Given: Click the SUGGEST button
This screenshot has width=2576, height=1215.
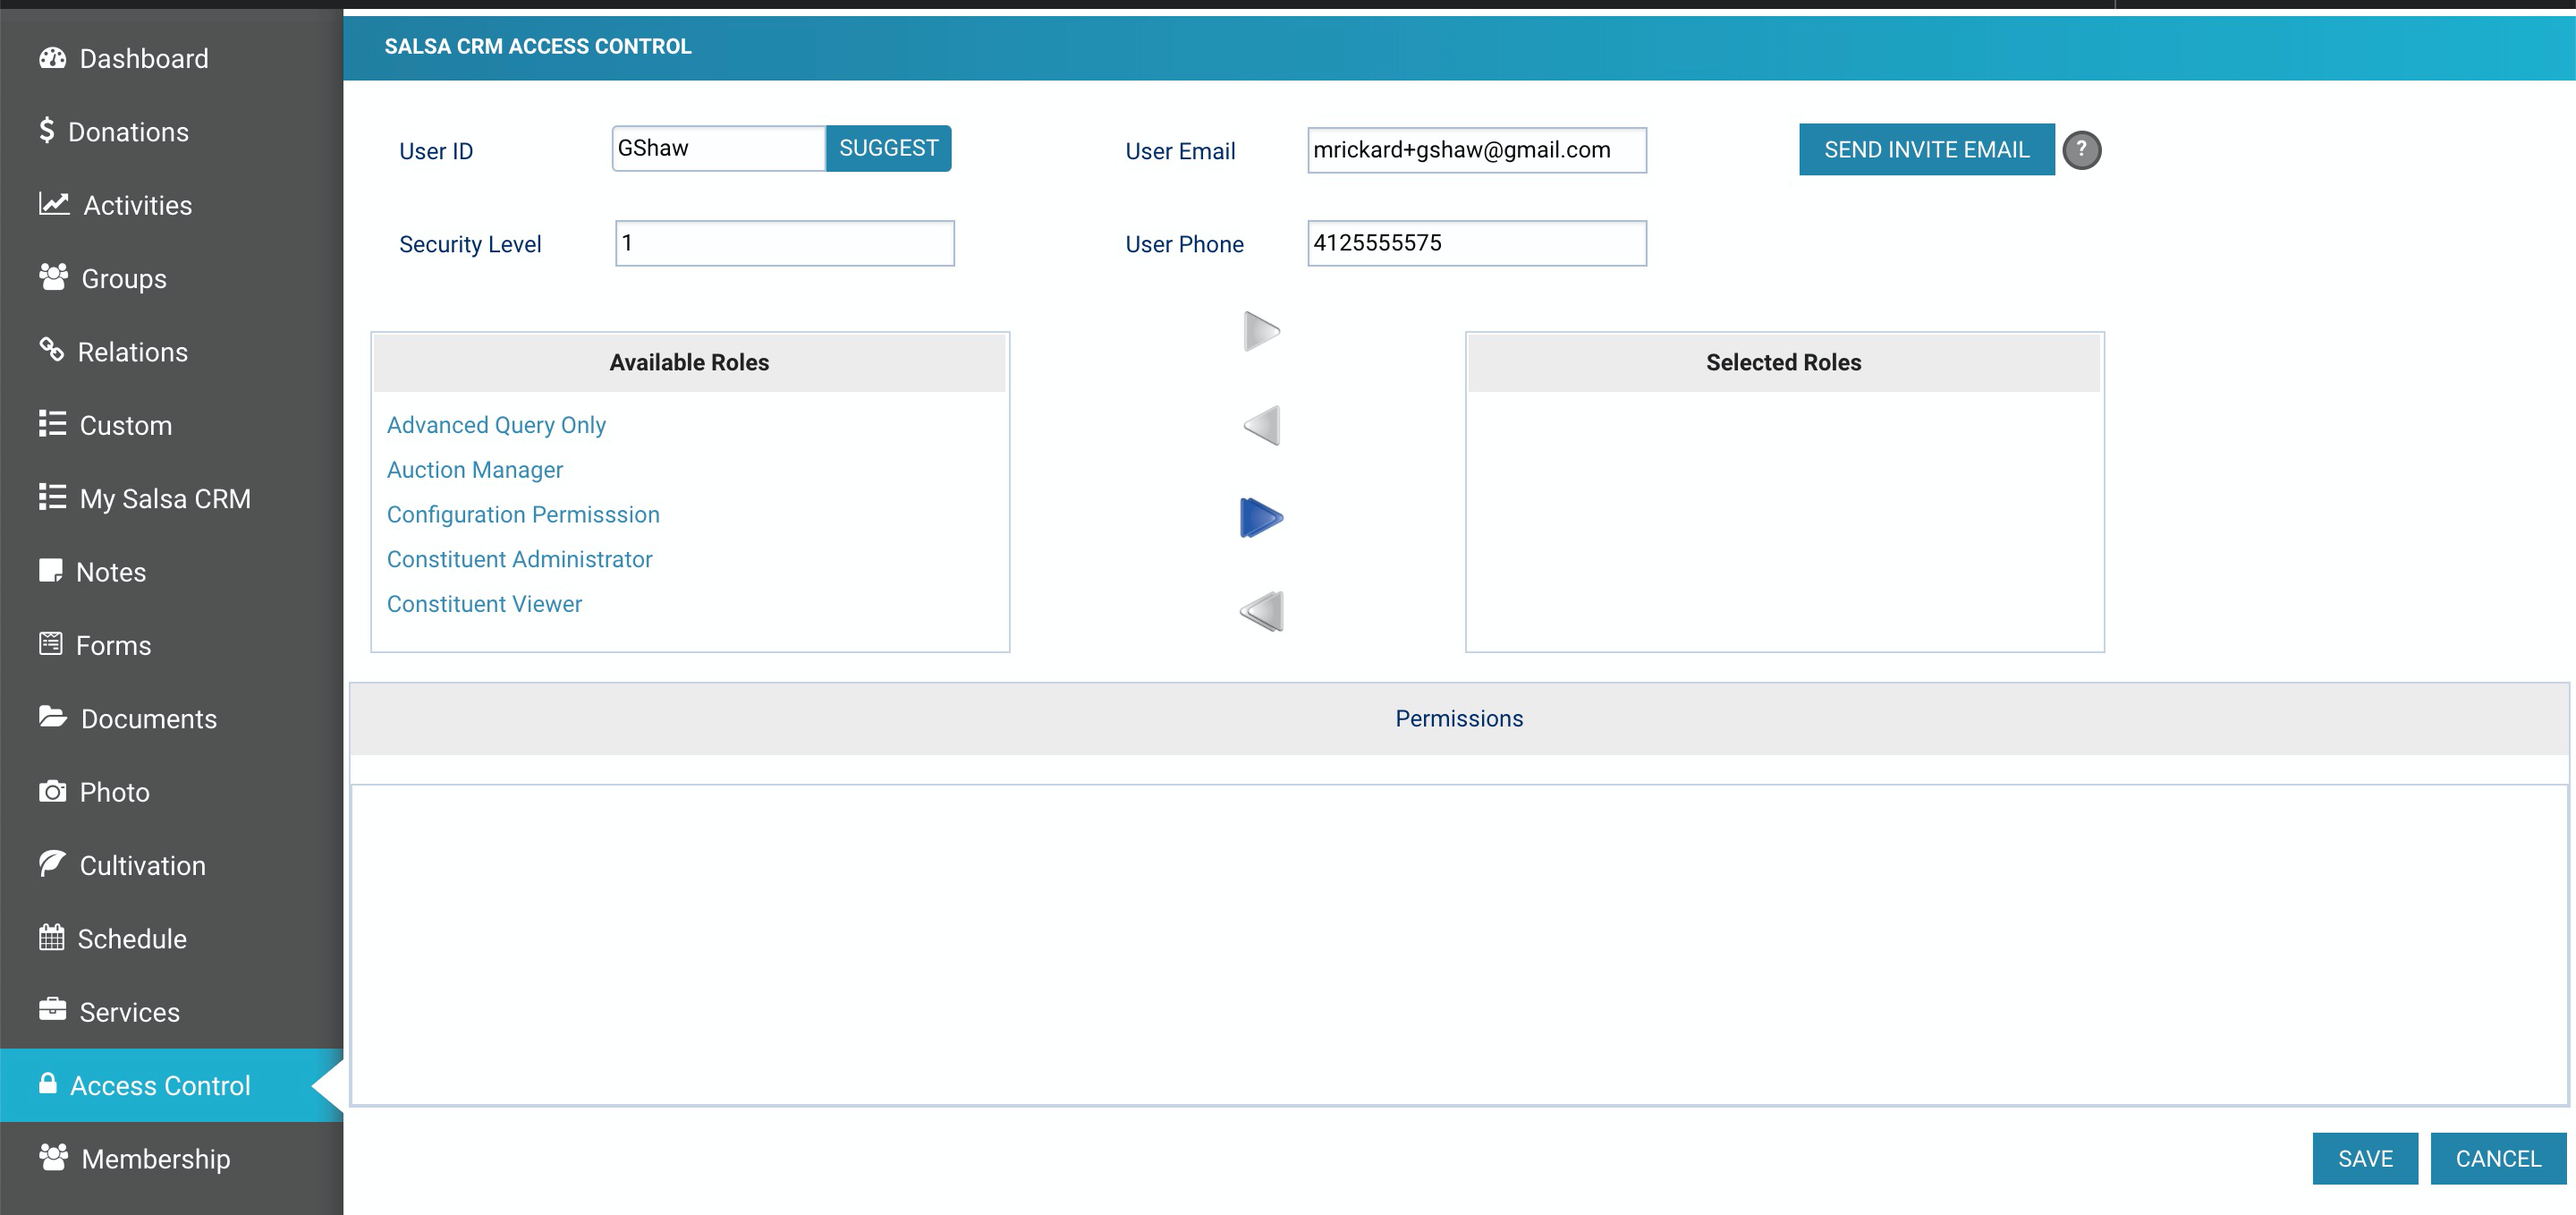Looking at the screenshot, I should click(888, 148).
